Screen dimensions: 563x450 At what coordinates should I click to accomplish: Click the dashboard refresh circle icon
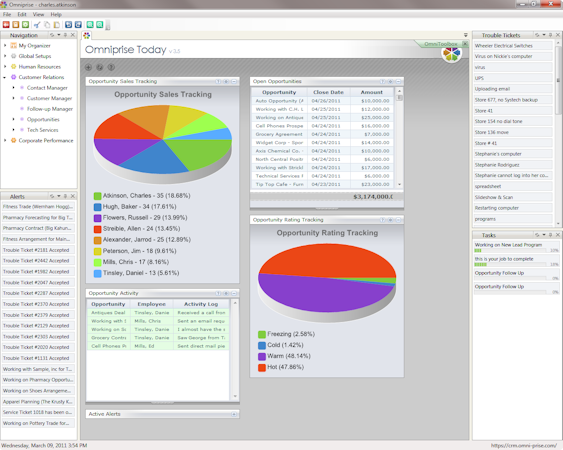tap(100, 67)
